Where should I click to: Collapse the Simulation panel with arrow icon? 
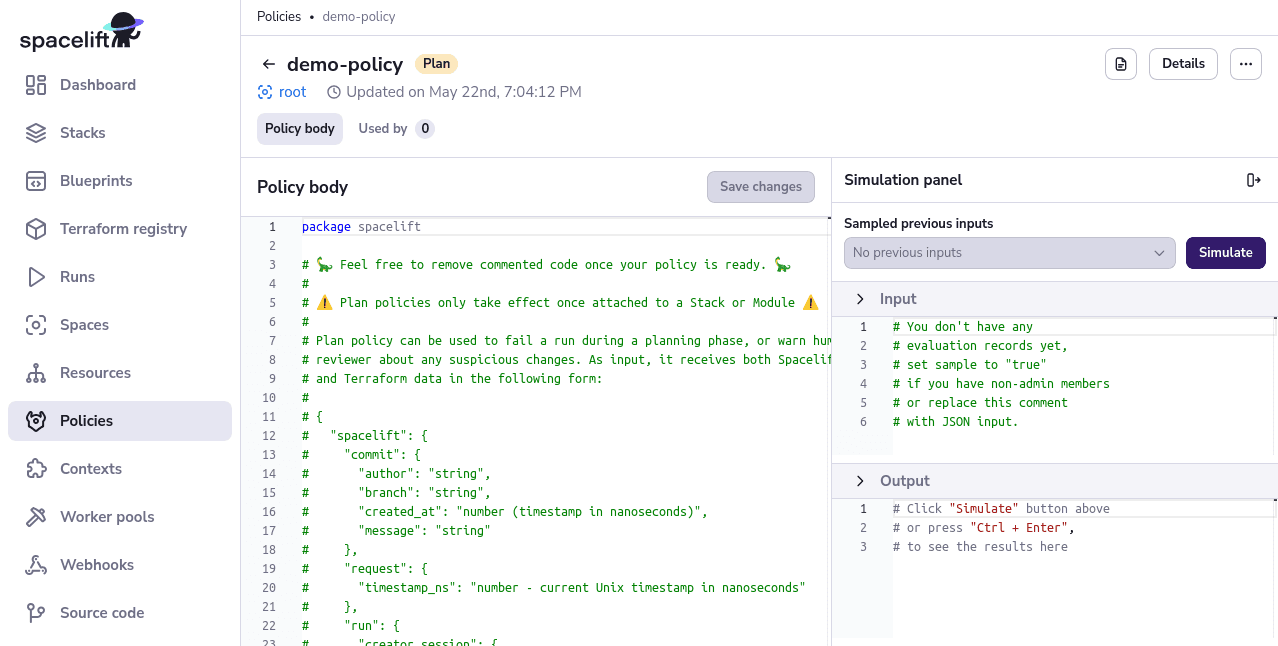pyautogui.click(x=1254, y=180)
